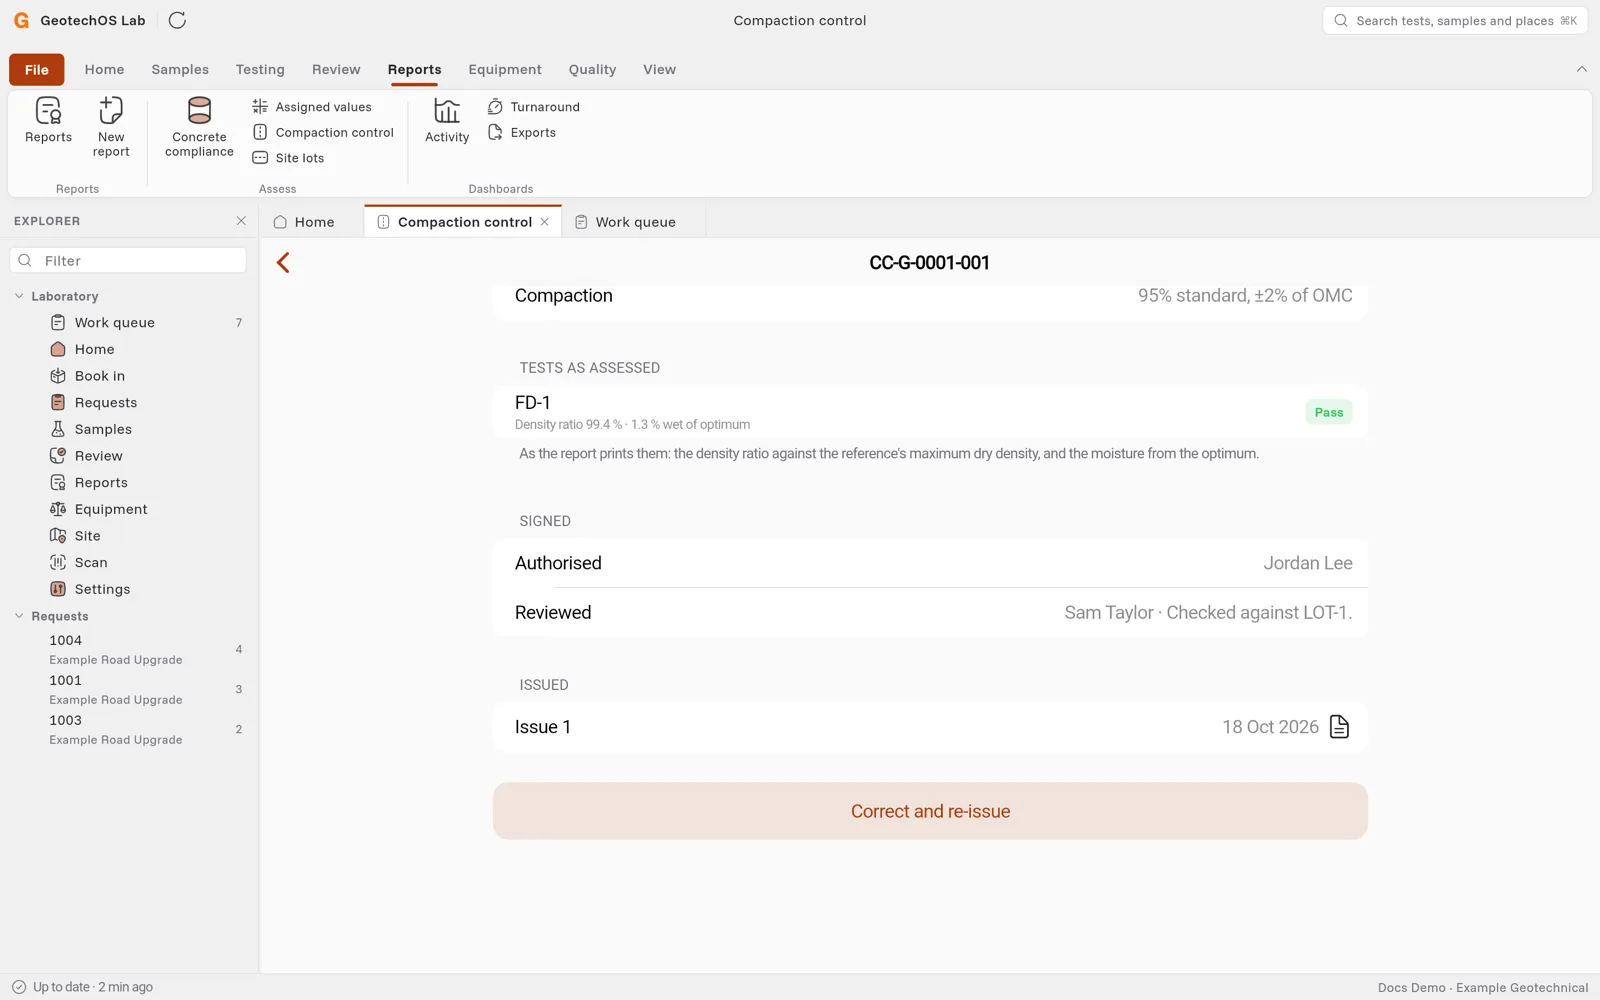The image size is (1600, 1000).
Task: Switch to the Samples ribbon tab
Action: tap(180, 69)
